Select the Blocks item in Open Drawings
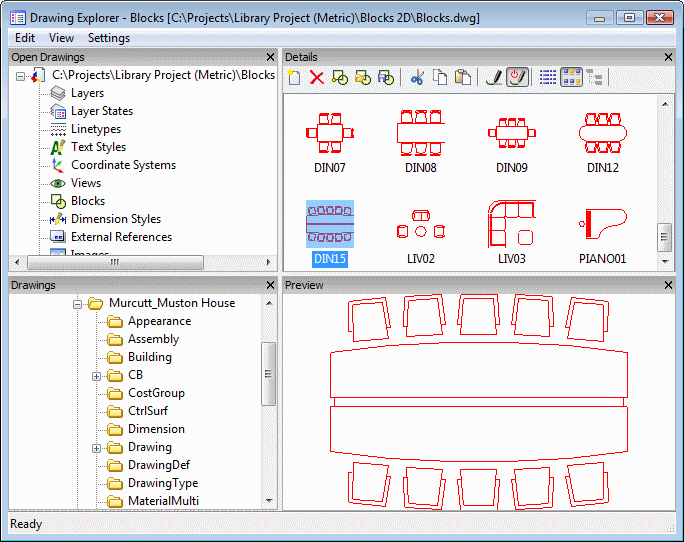Viewport: 684px width, 542px height. [x=87, y=201]
